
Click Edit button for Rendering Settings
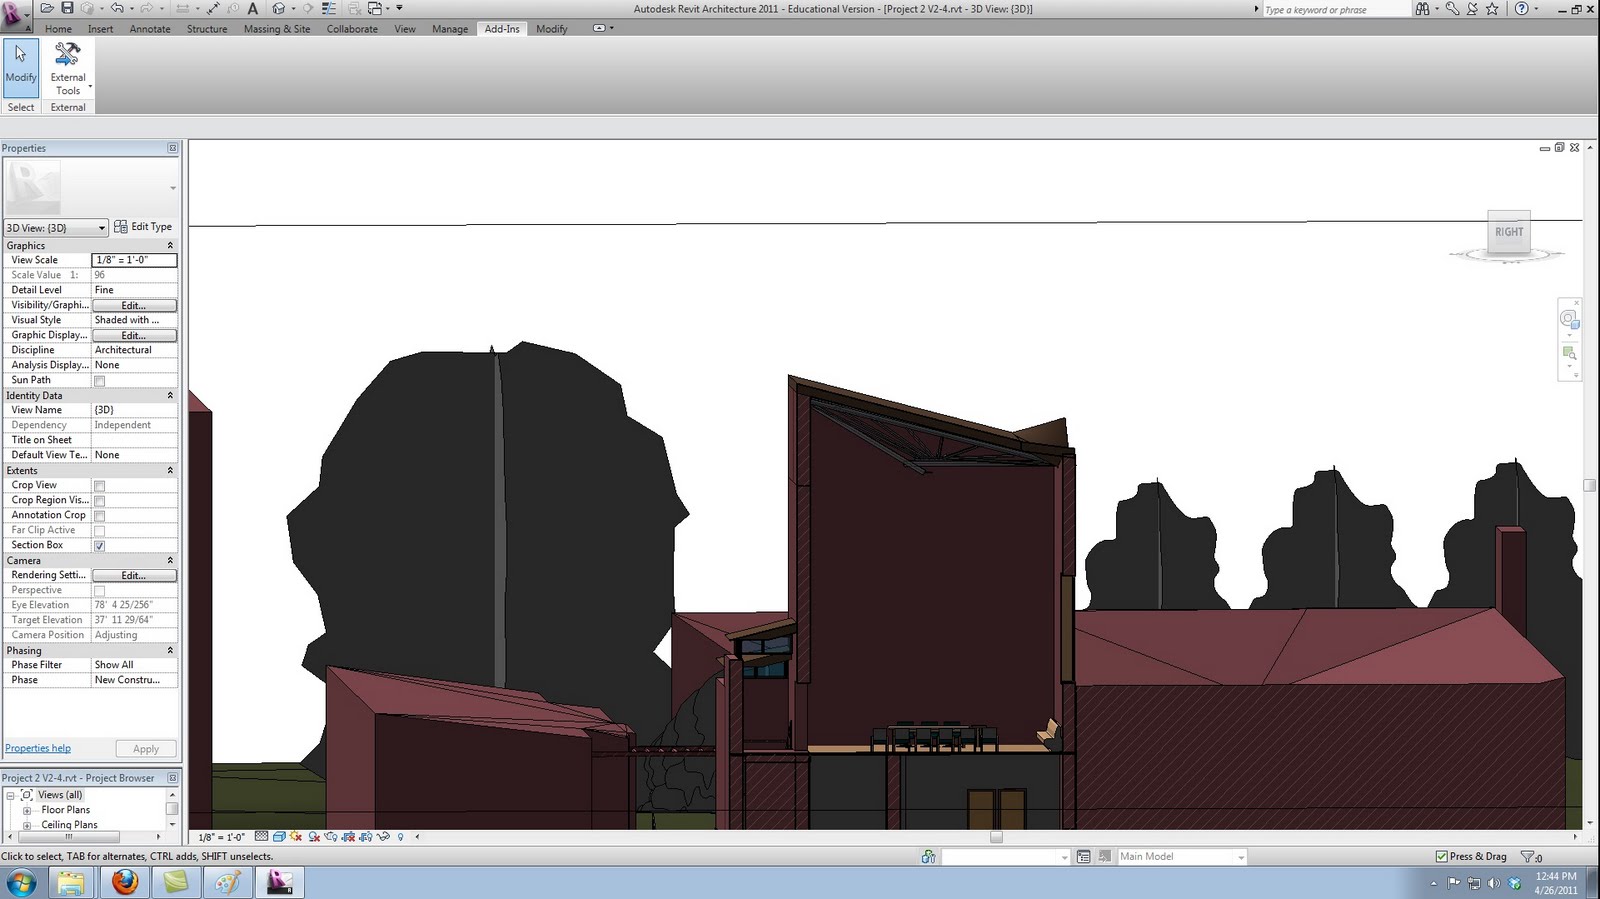(134, 576)
